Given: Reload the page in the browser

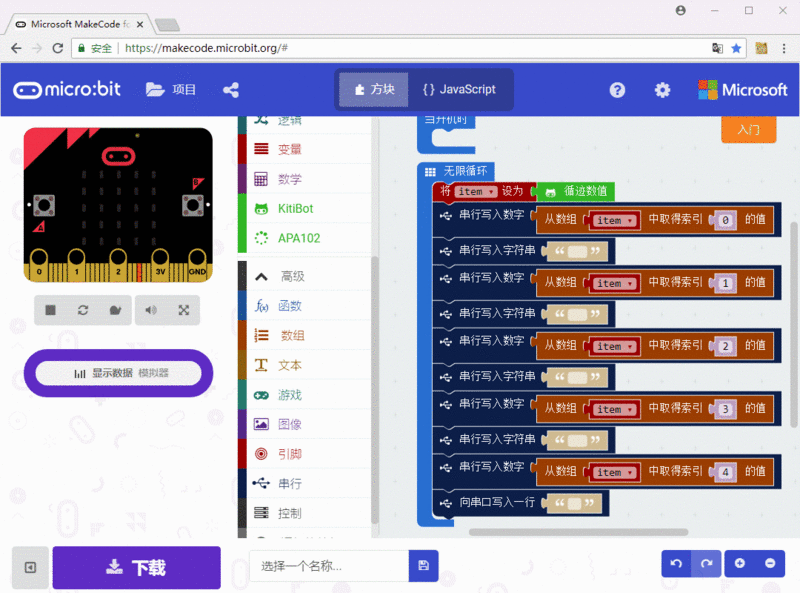Looking at the screenshot, I should pos(58,48).
